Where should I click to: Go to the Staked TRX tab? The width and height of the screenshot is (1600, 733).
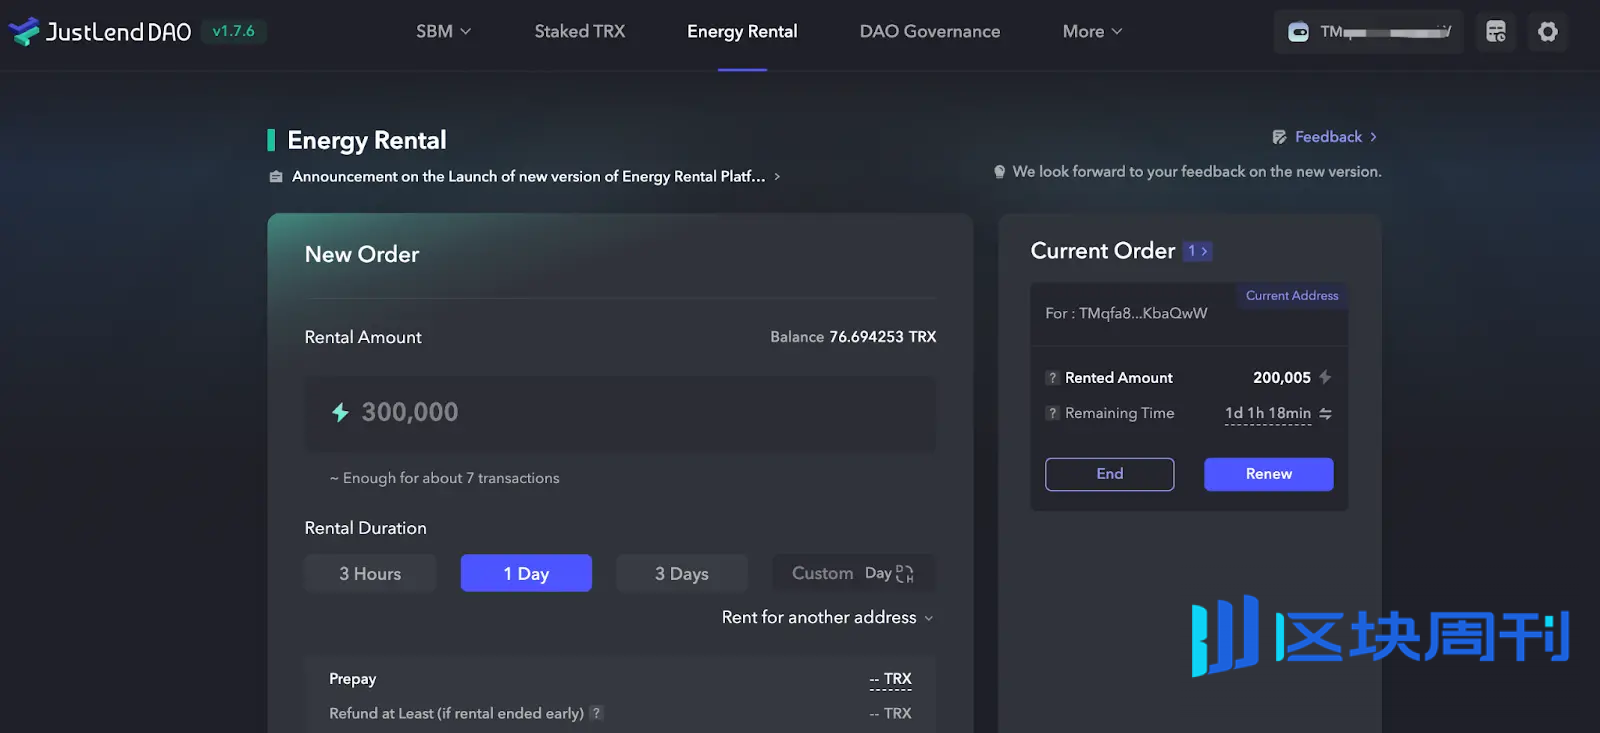point(580,31)
